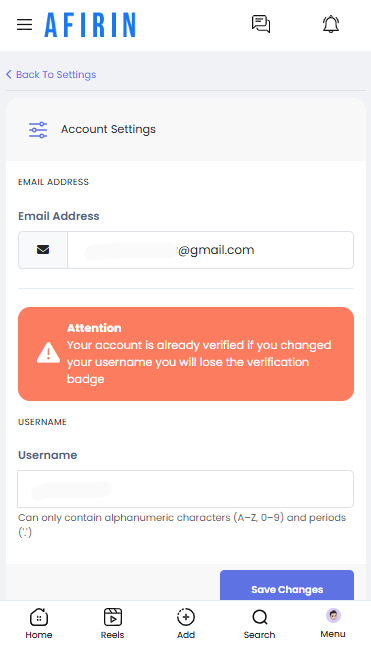
Task: Open the notifications bell icon
Action: [331, 24]
